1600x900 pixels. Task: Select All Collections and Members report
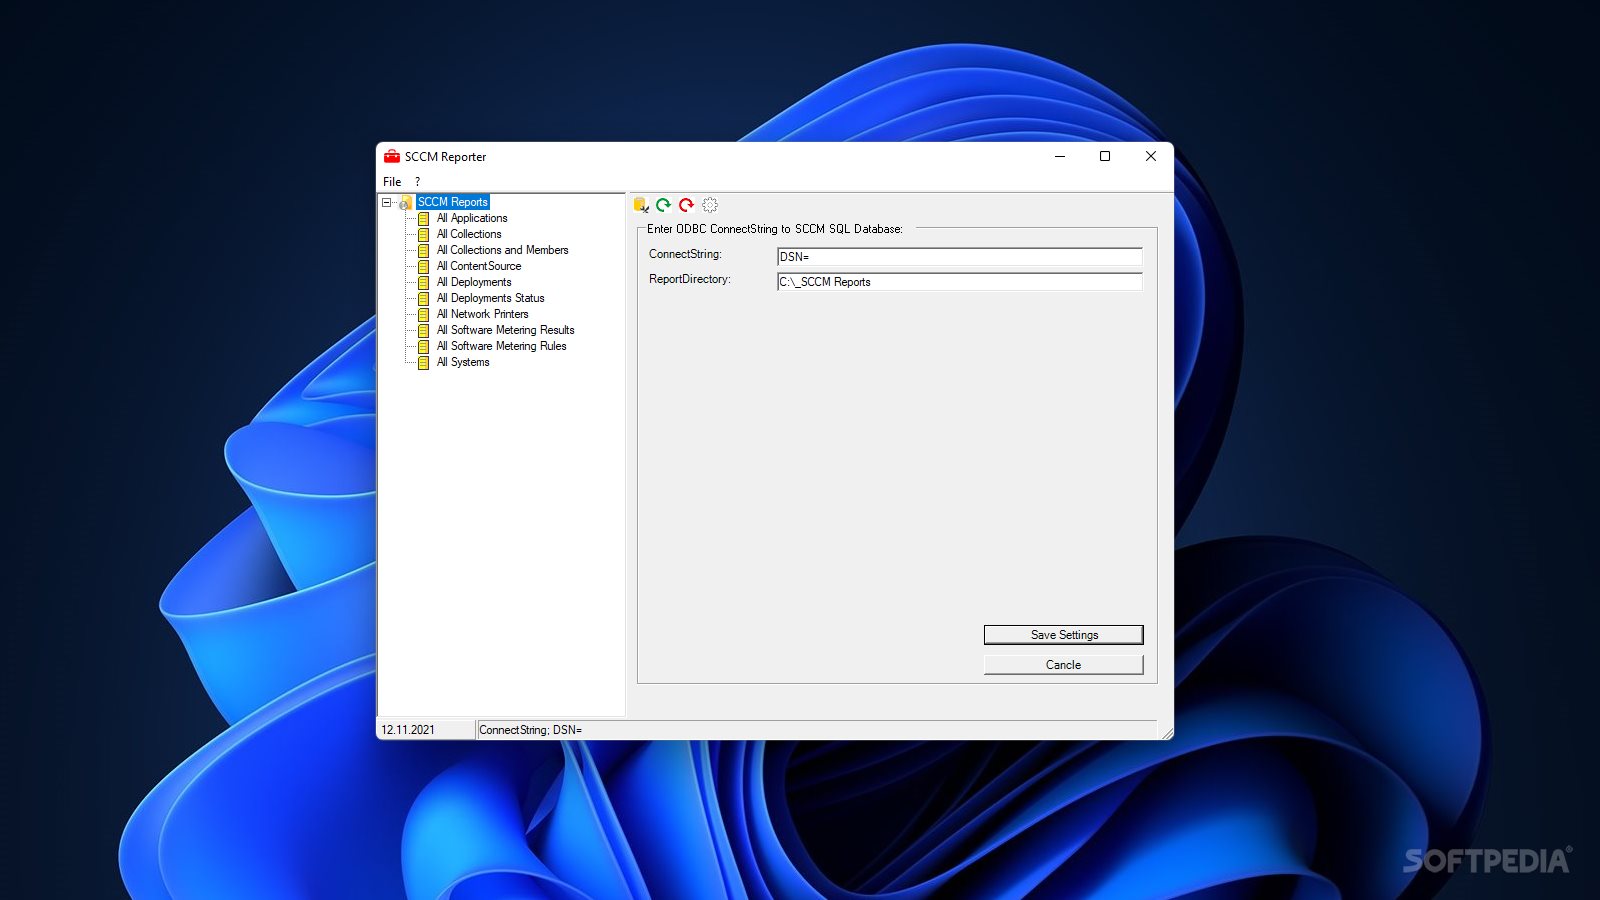click(x=502, y=250)
